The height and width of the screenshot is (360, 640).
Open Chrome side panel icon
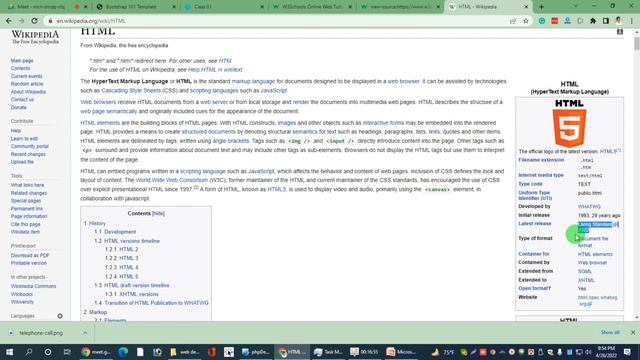pyautogui.click(x=606, y=21)
